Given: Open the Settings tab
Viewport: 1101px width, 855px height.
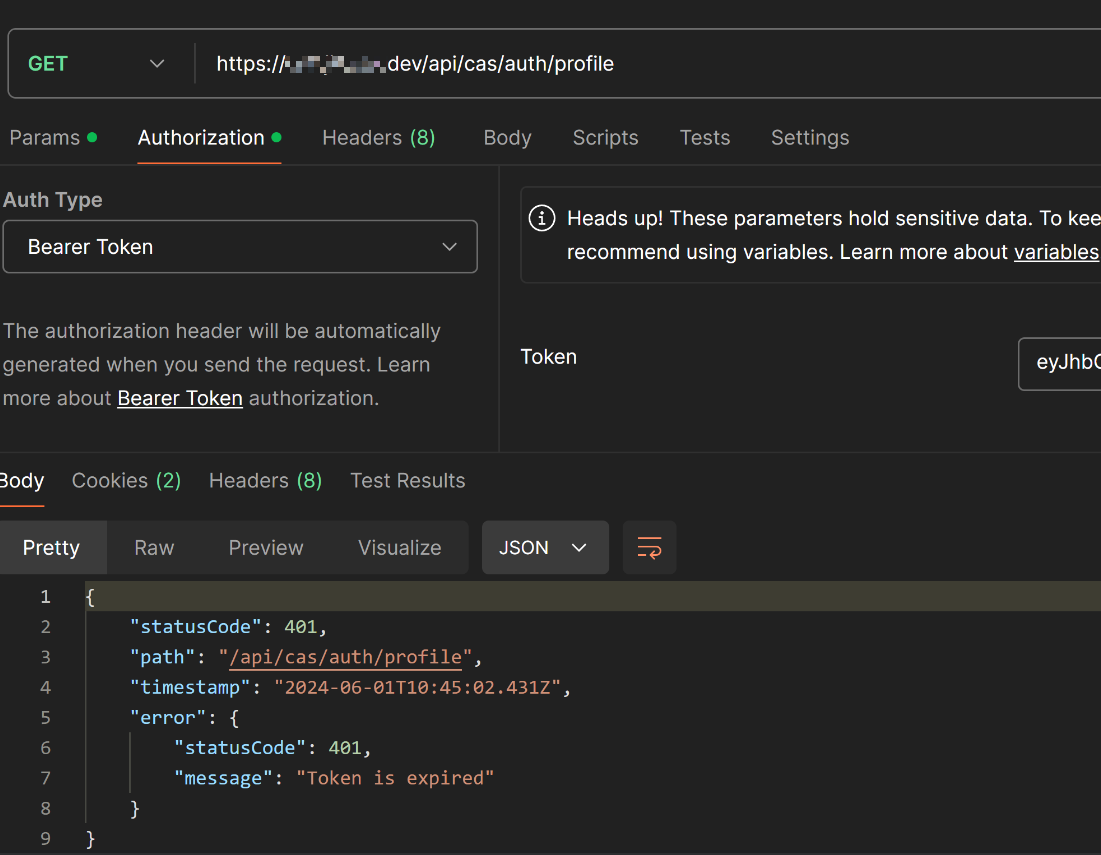Looking at the screenshot, I should click(810, 138).
